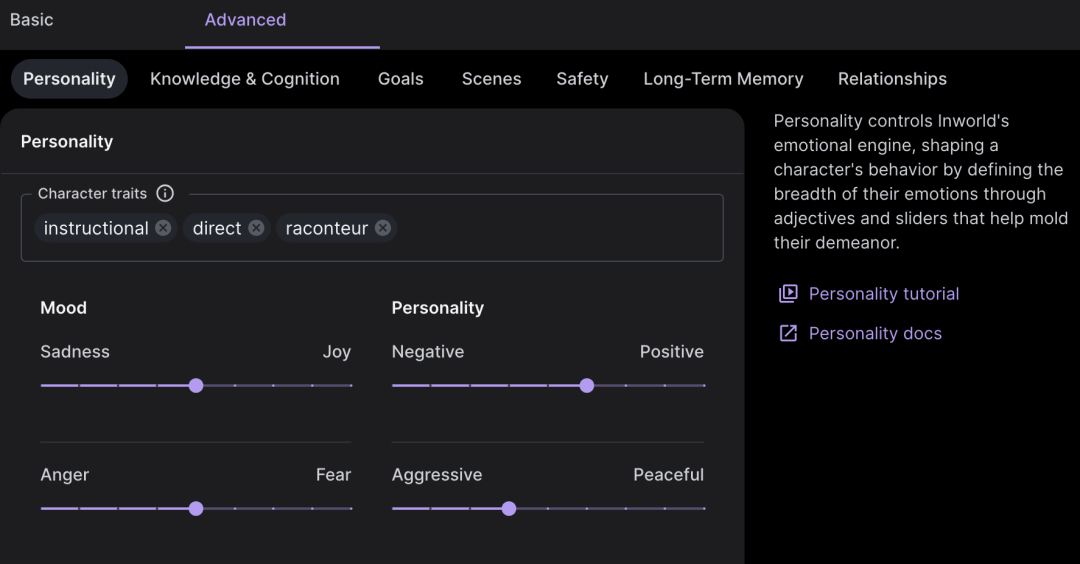Open the Scenes section
This screenshot has width=1080, height=564.
pos(491,79)
